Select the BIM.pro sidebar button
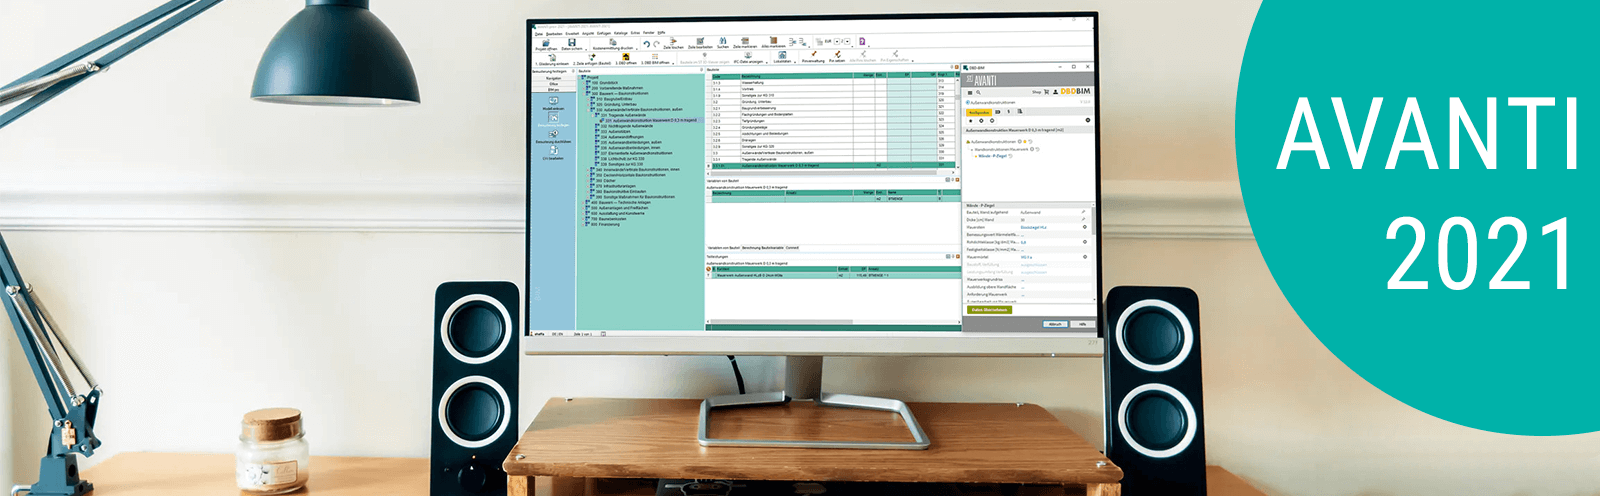The height and width of the screenshot is (496, 1600). point(553,90)
